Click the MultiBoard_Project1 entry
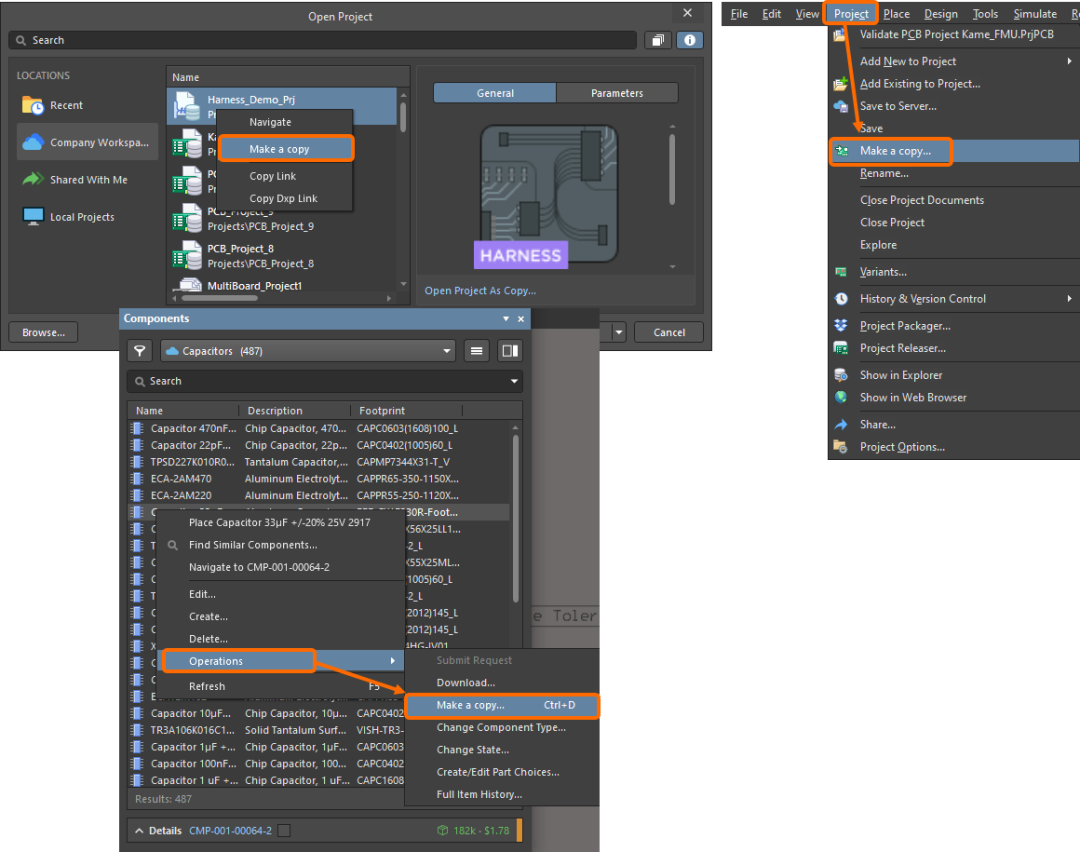1080x852 pixels. click(255, 286)
